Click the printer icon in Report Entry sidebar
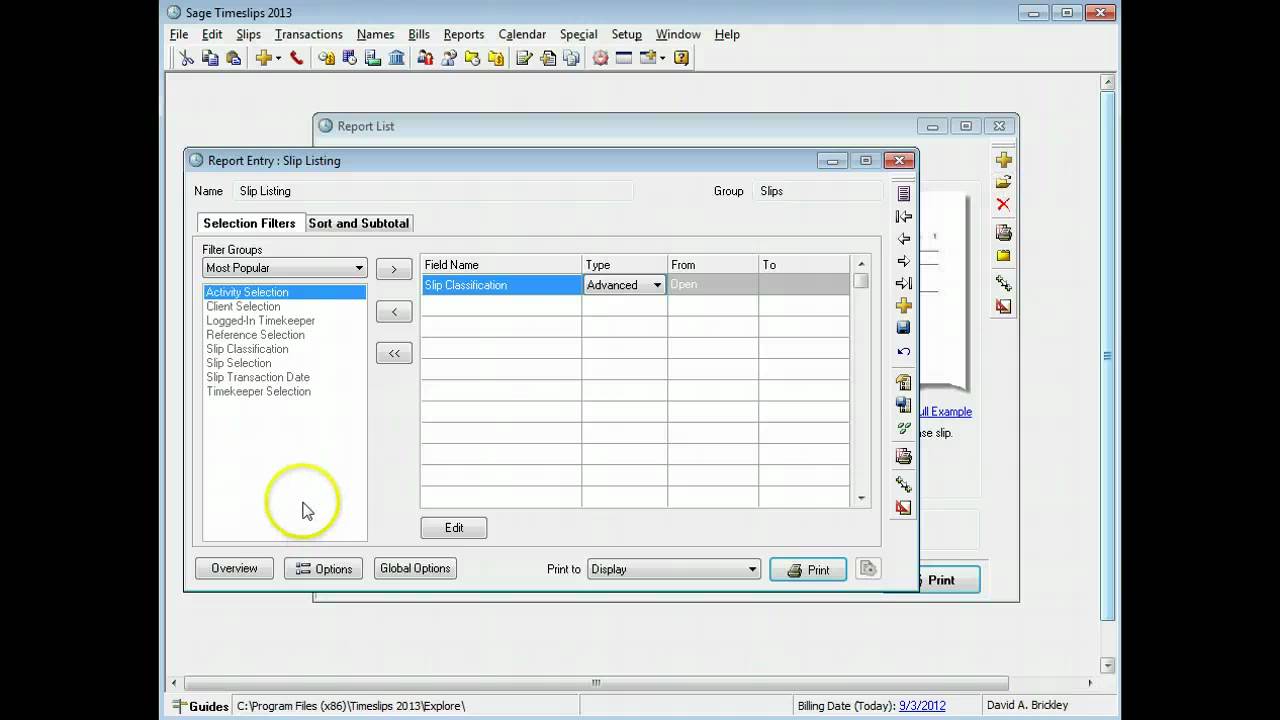 coord(904,457)
